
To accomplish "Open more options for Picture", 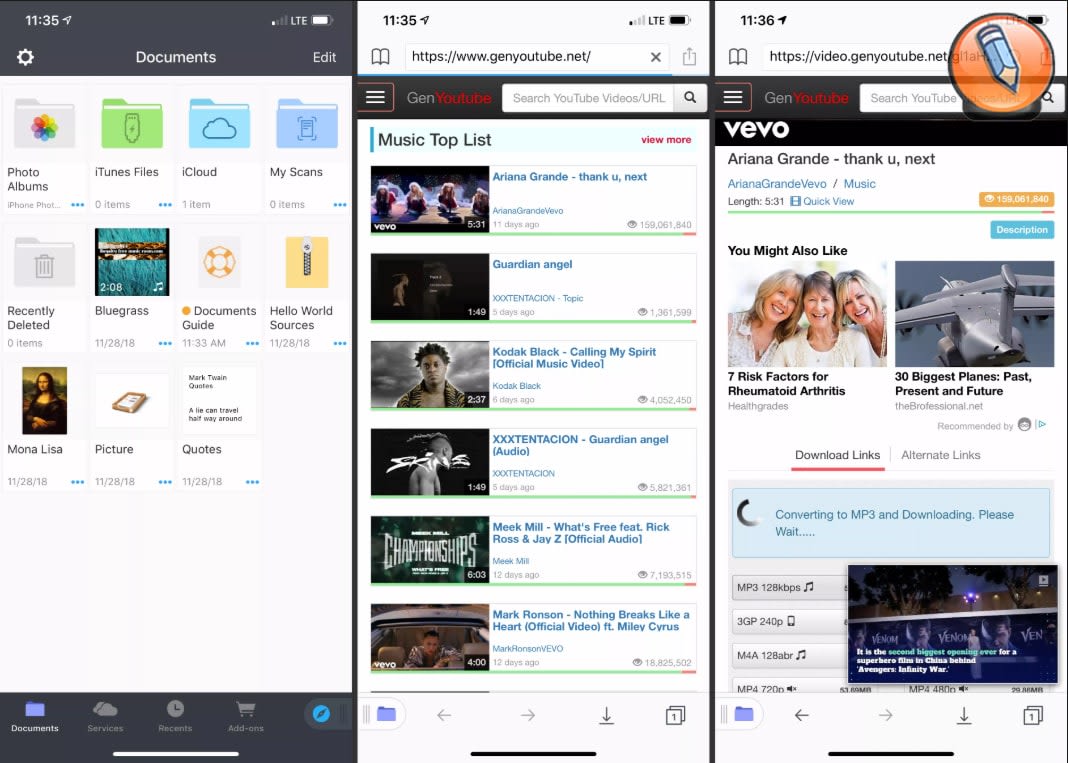I will click(165, 482).
